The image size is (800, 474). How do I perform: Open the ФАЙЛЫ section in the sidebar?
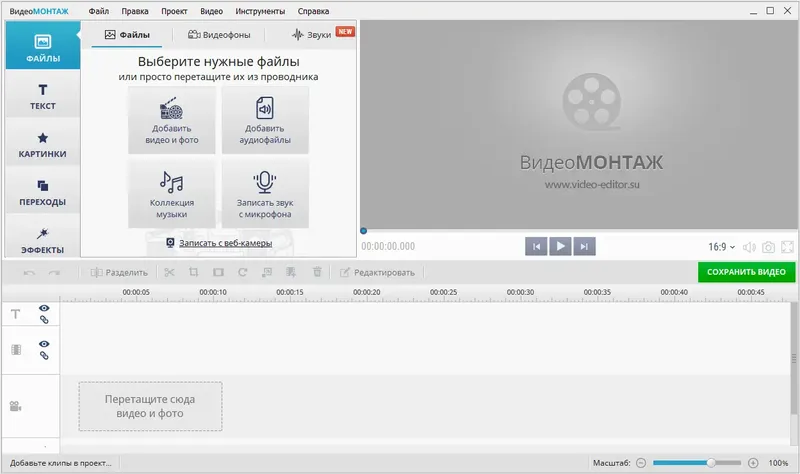[x=43, y=46]
